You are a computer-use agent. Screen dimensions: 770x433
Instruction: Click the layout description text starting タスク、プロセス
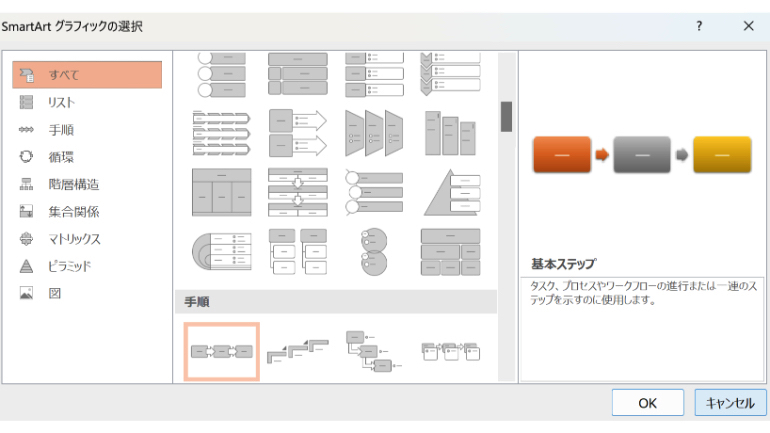point(643,293)
